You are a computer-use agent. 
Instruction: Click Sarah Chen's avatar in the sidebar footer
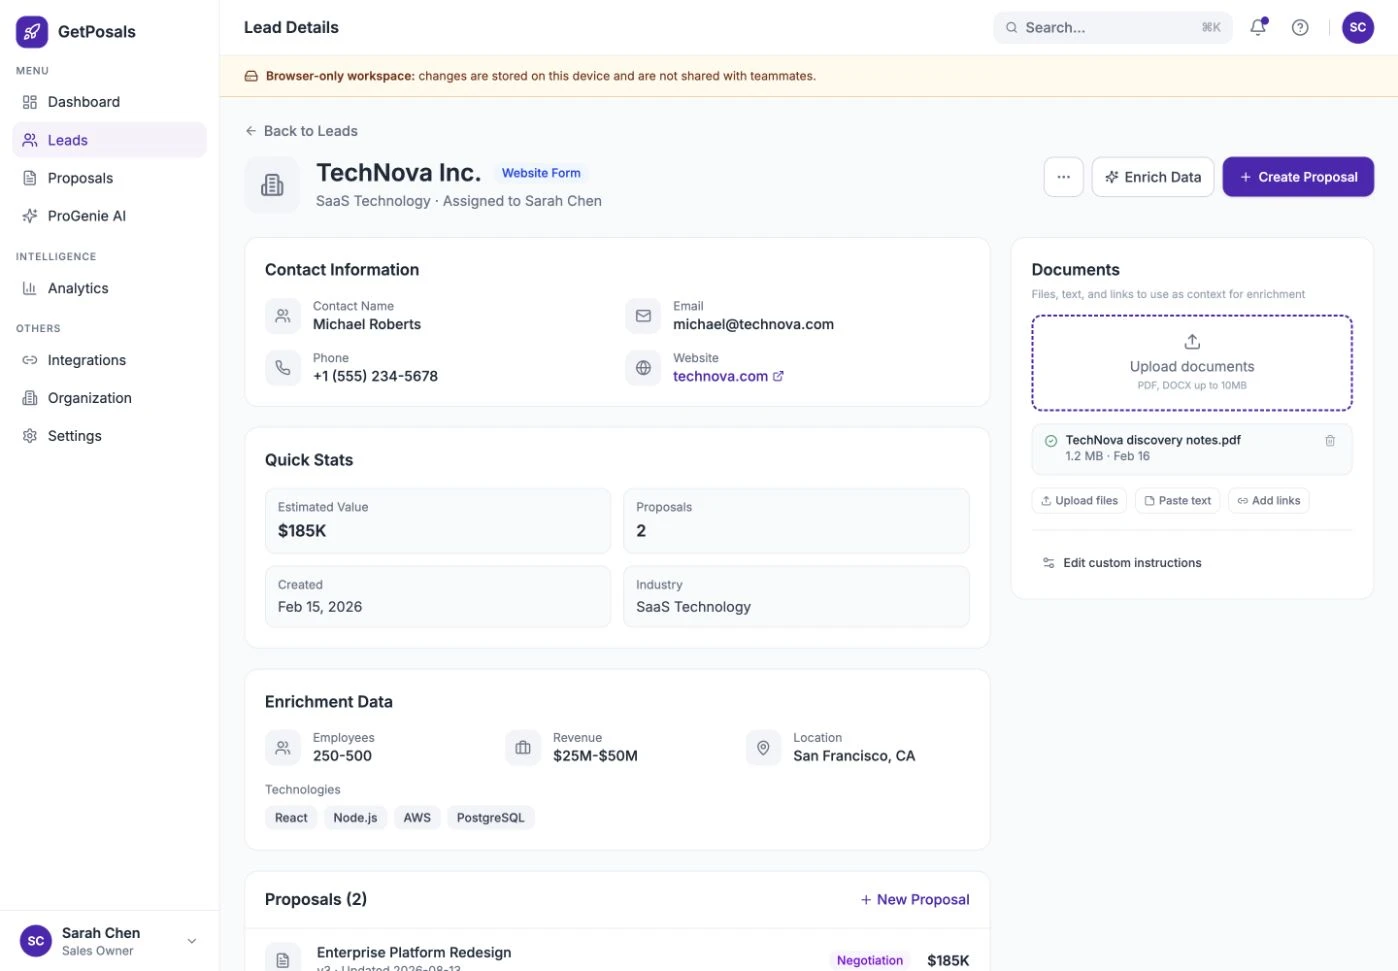(x=36, y=941)
